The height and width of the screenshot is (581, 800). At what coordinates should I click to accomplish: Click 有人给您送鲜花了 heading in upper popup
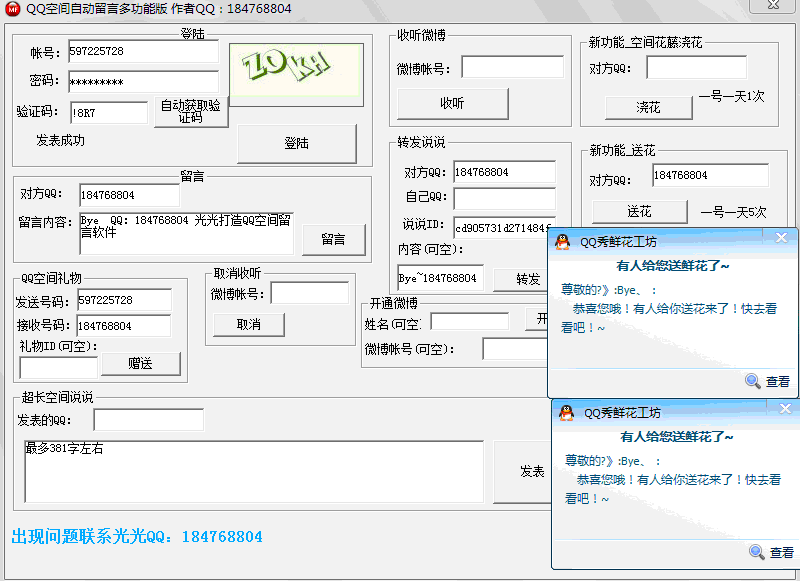(x=673, y=266)
